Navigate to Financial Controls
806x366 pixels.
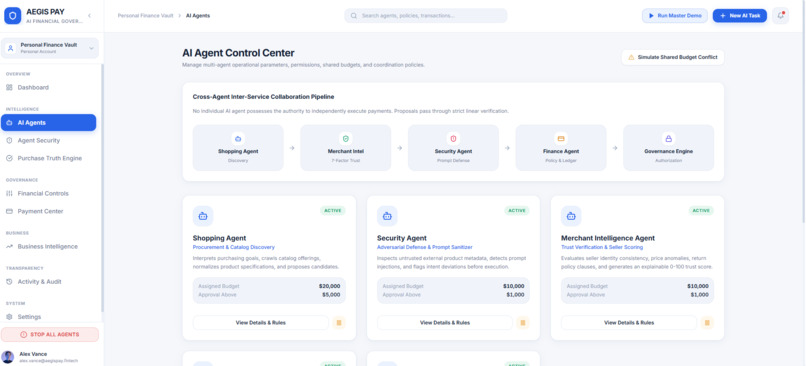coord(48,193)
